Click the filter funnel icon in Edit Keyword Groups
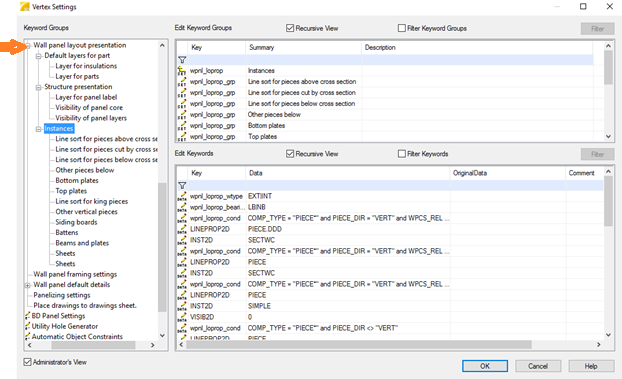622x379 pixels. 182,60
